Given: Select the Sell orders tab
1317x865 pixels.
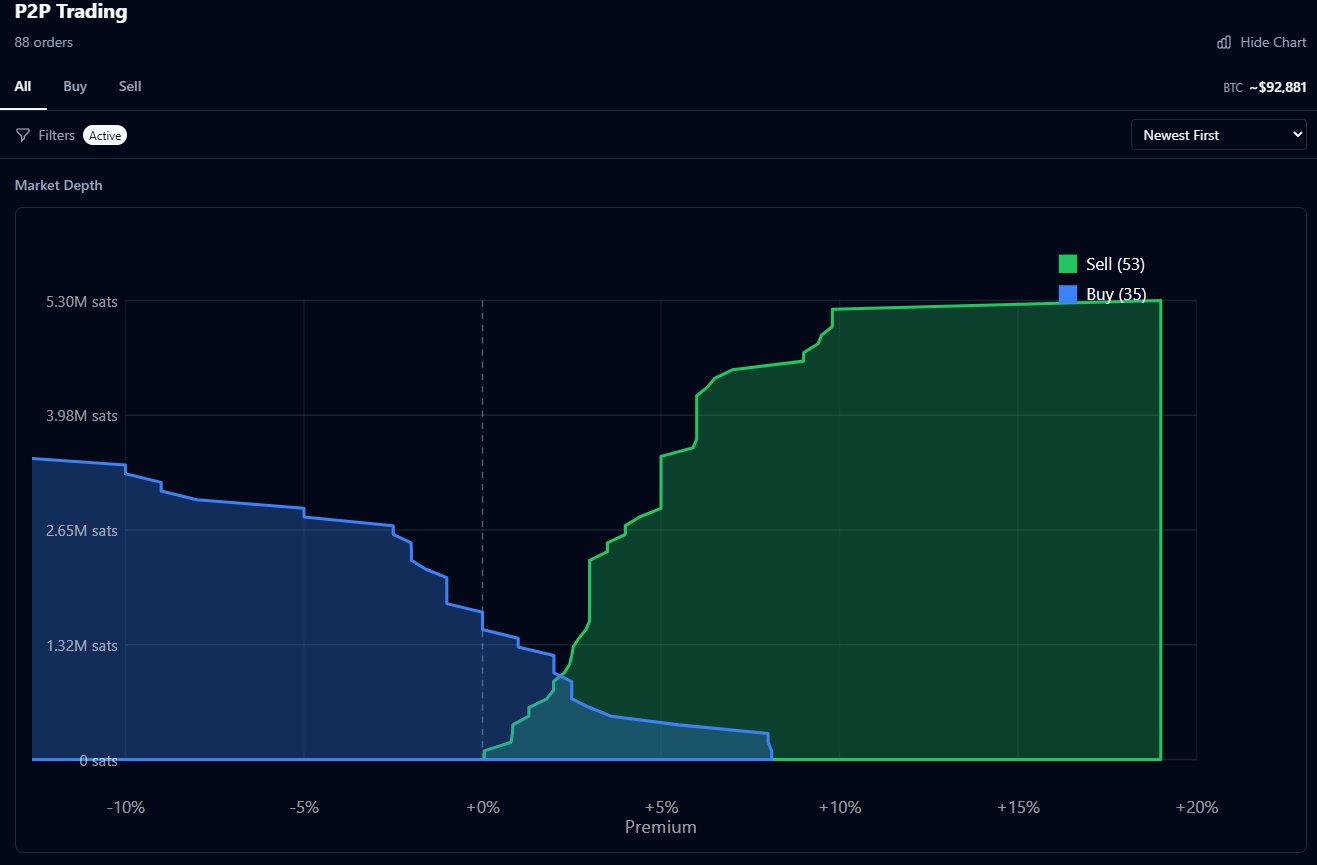Looking at the screenshot, I should 130,86.
